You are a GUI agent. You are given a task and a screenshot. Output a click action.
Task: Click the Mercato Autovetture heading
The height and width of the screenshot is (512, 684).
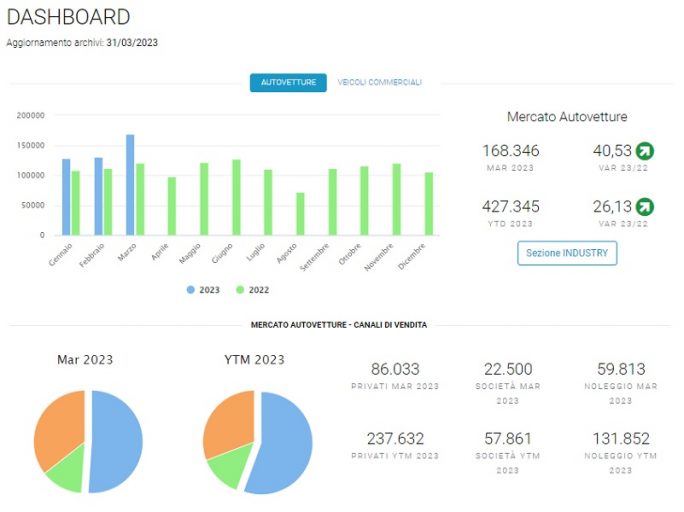567,117
